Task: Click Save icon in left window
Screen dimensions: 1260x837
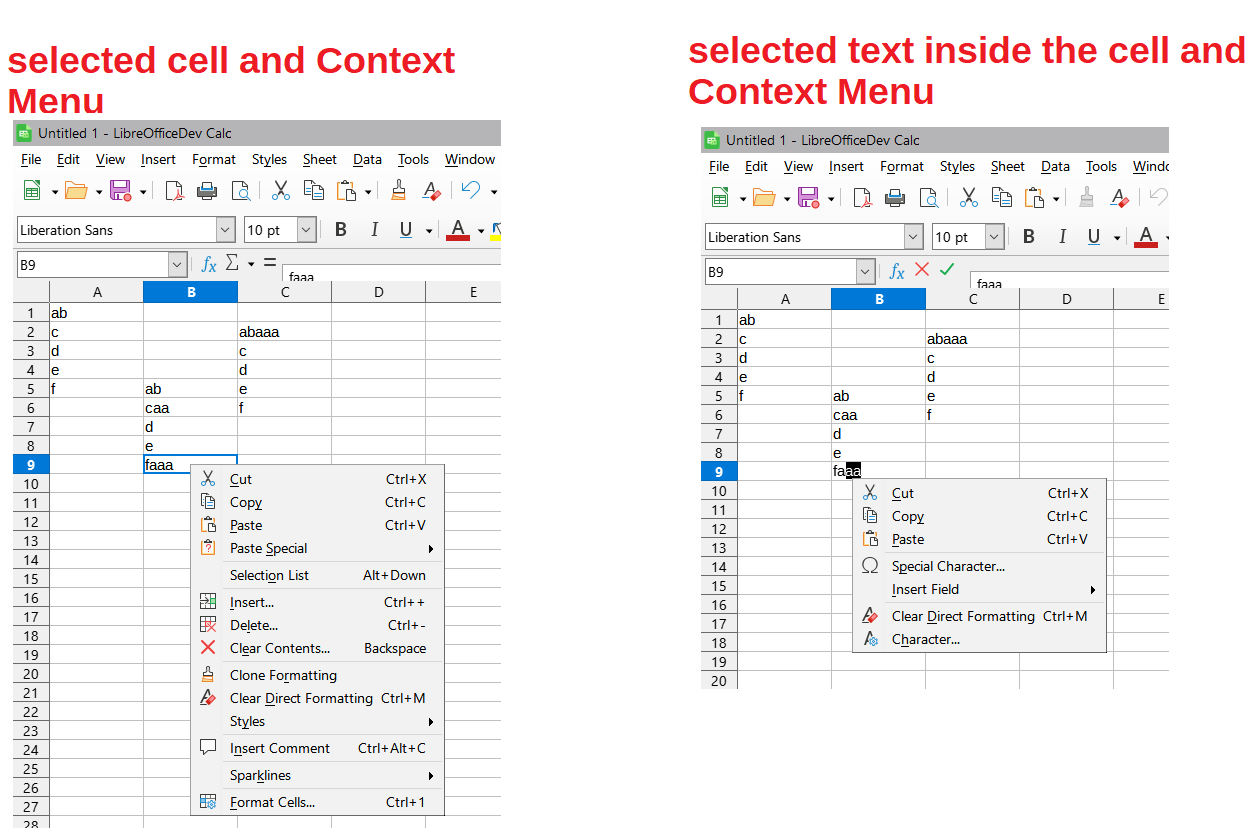Action: tap(121, 190)
